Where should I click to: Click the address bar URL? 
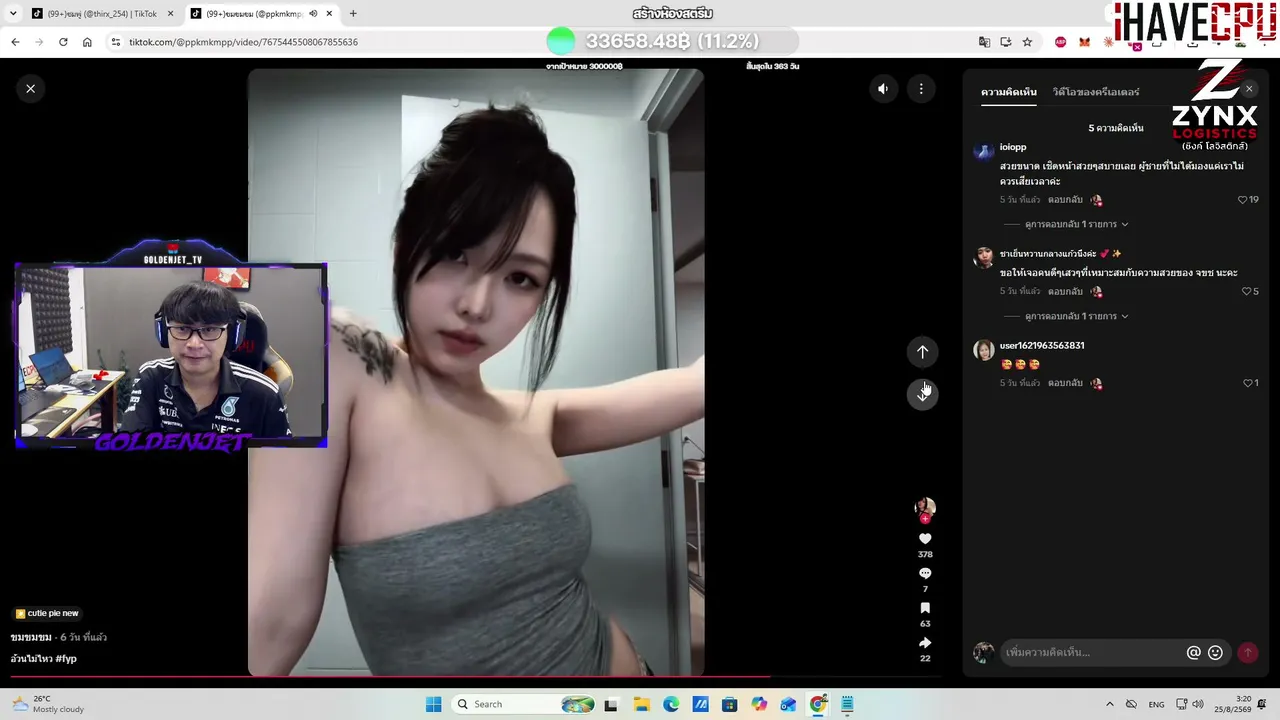243,42
